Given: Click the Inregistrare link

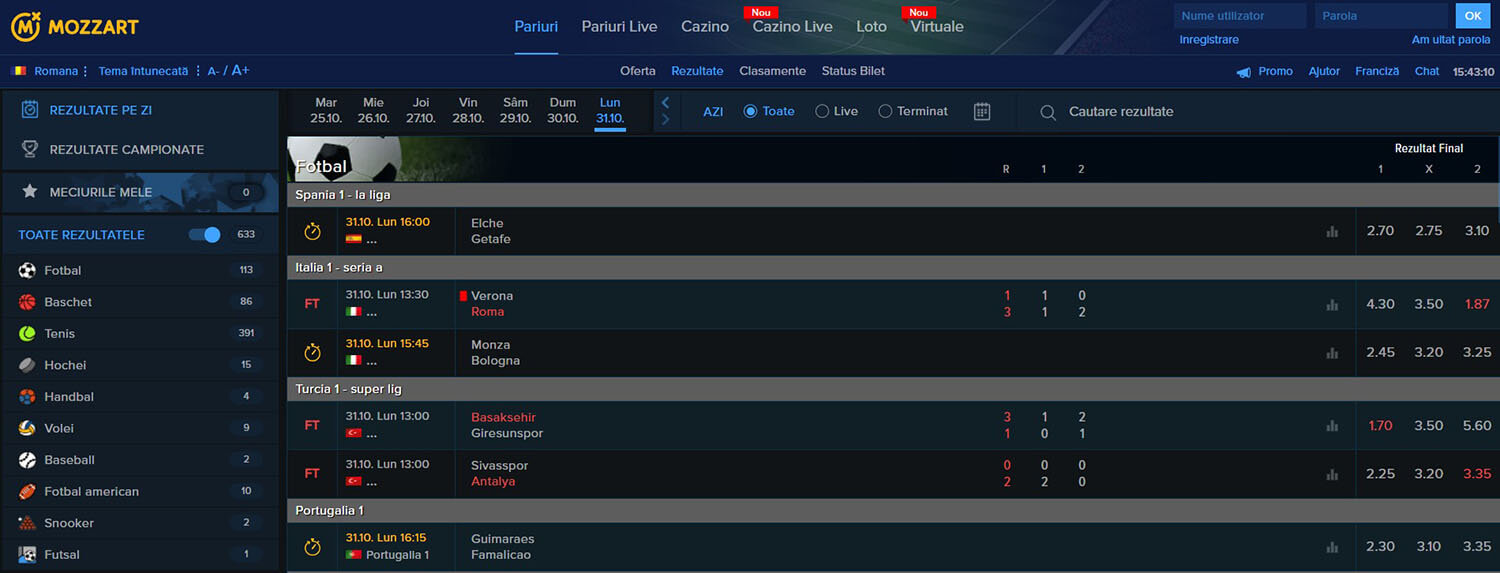Looking at the screenshot, I should [1209, 40].
